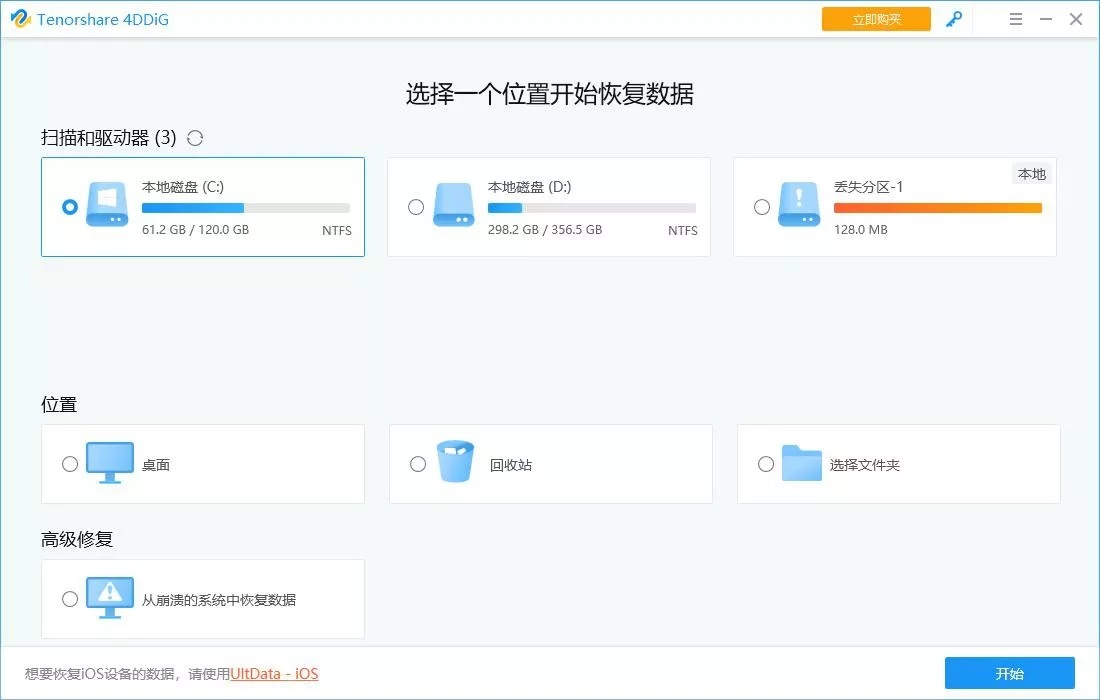
Task: Select the 丢失分区-1 partition card
Action: (x=895, y=207)
